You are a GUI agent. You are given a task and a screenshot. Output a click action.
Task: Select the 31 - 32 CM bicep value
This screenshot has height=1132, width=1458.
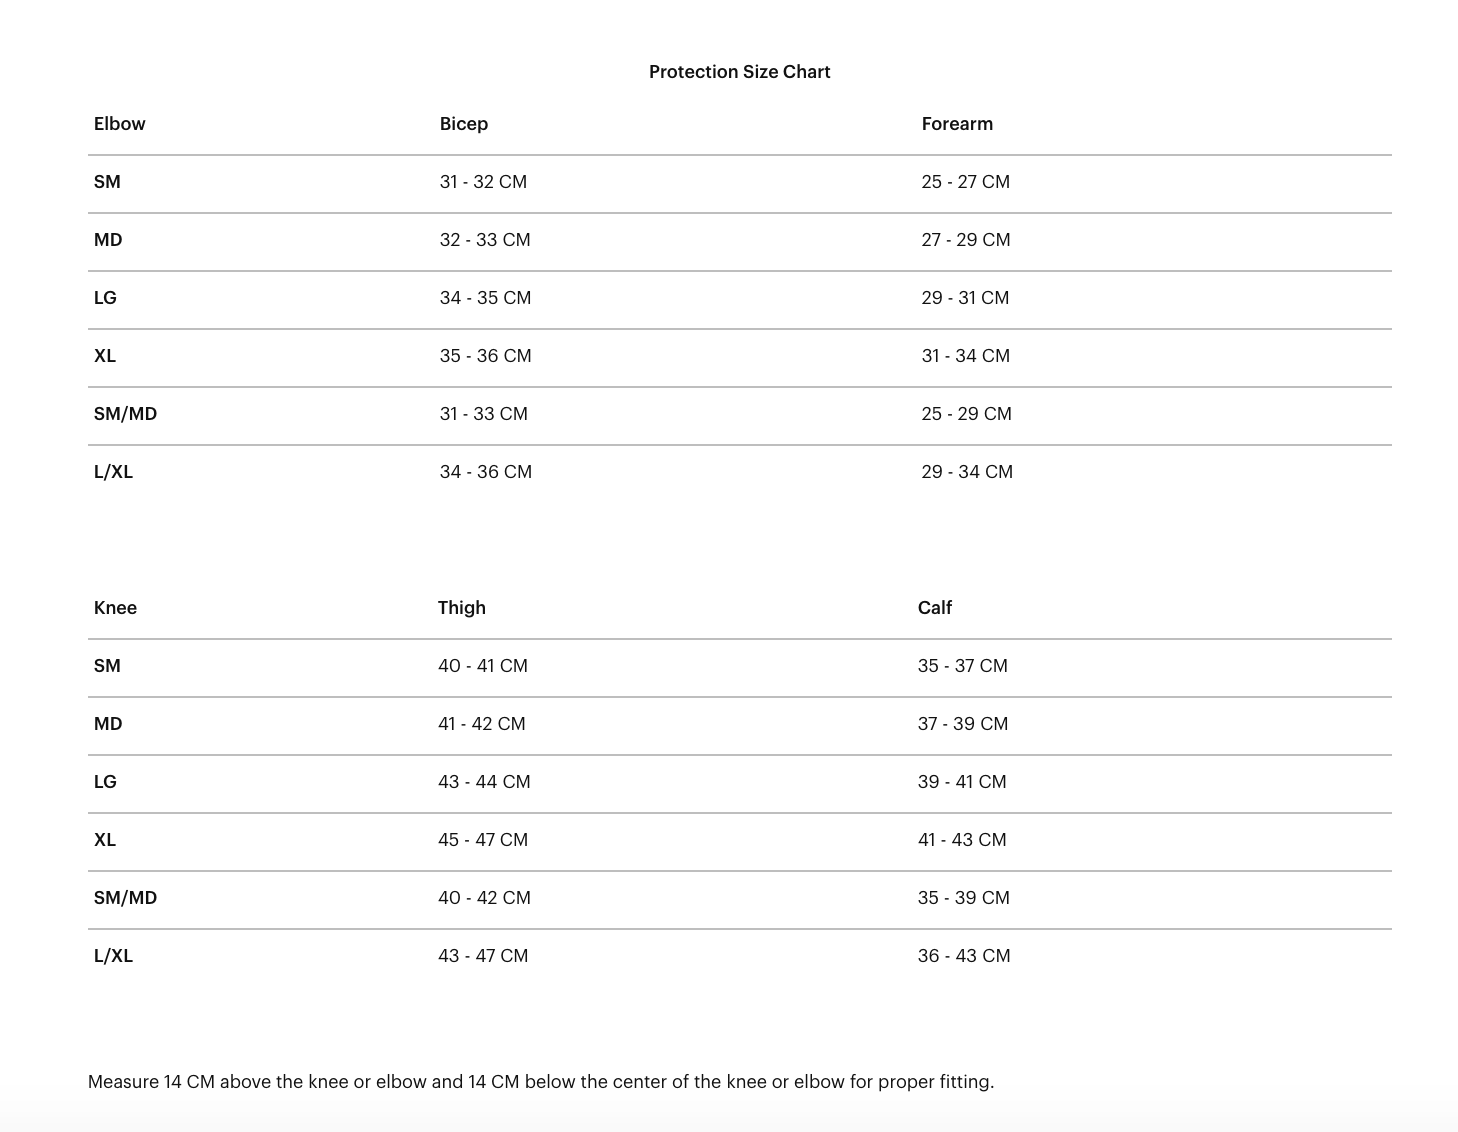click(483, 182)
